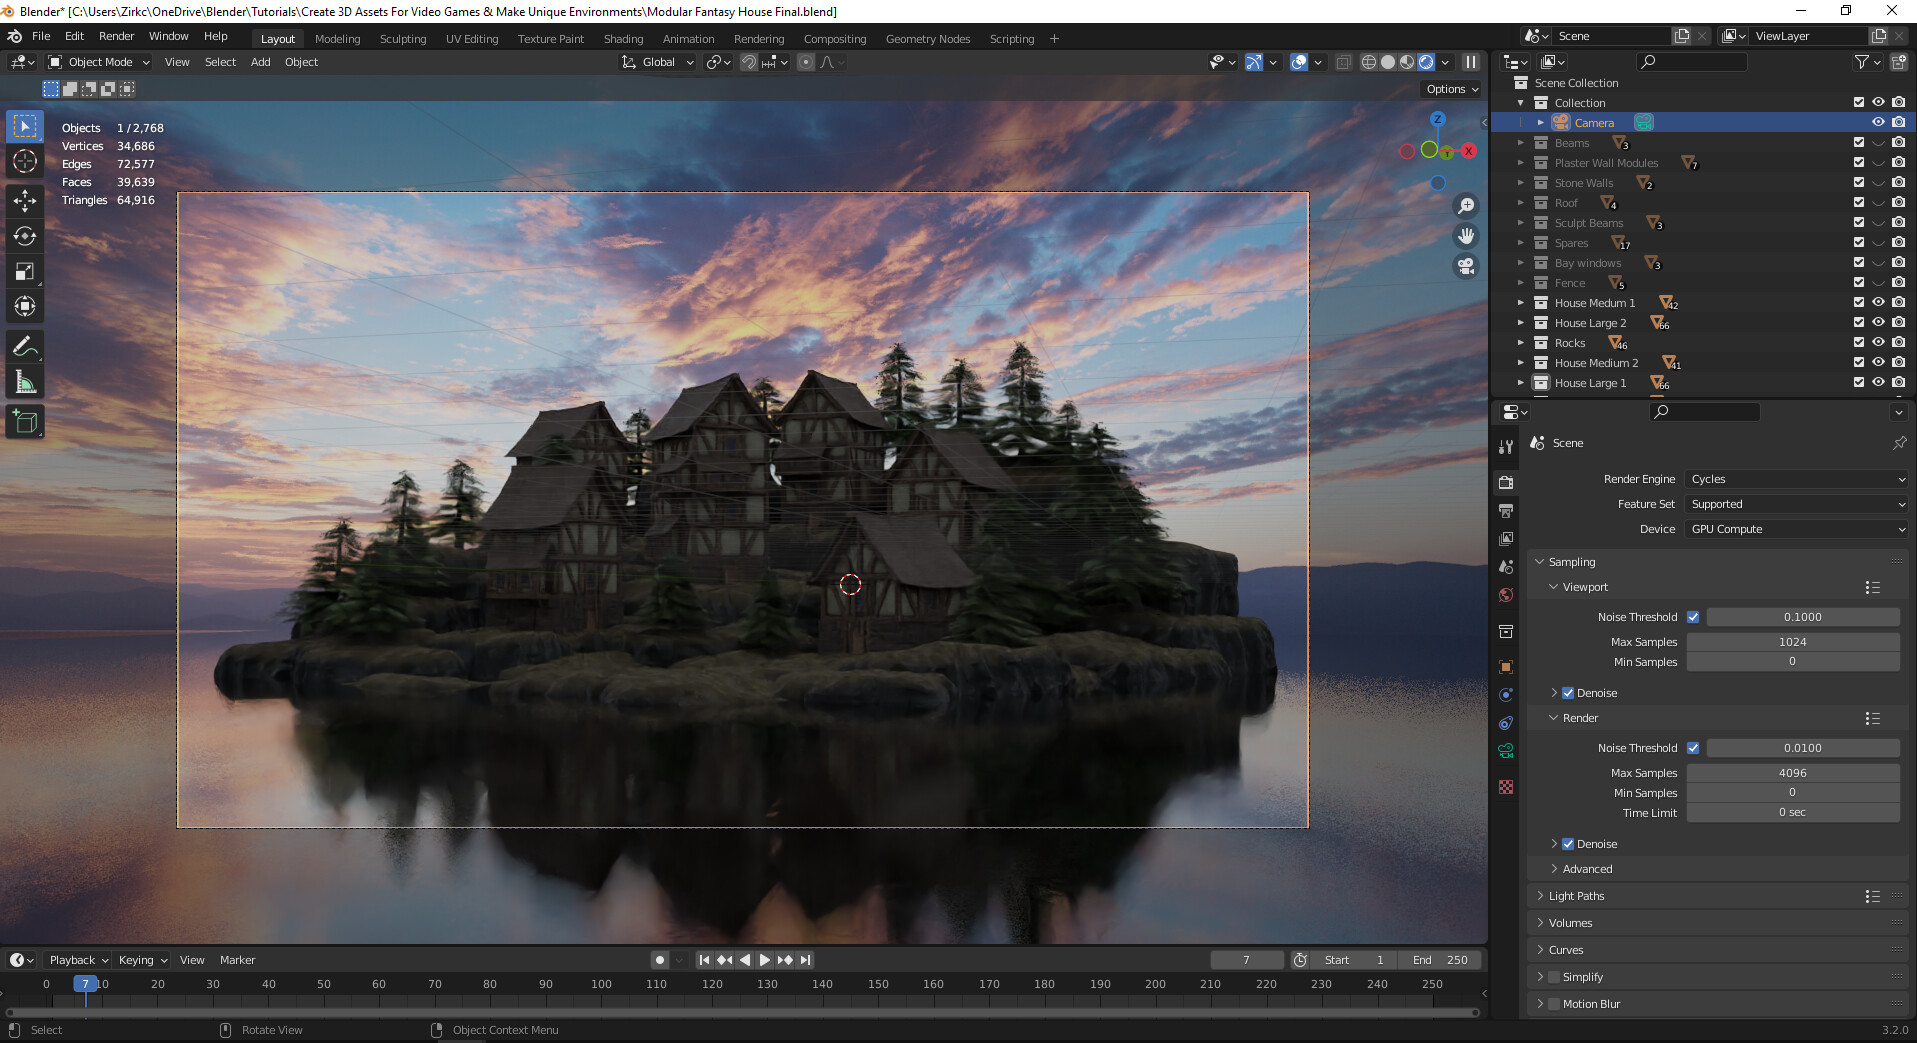
Task: Open the Render Engine dropdown showing Cycles
Action: [1795, 479]
